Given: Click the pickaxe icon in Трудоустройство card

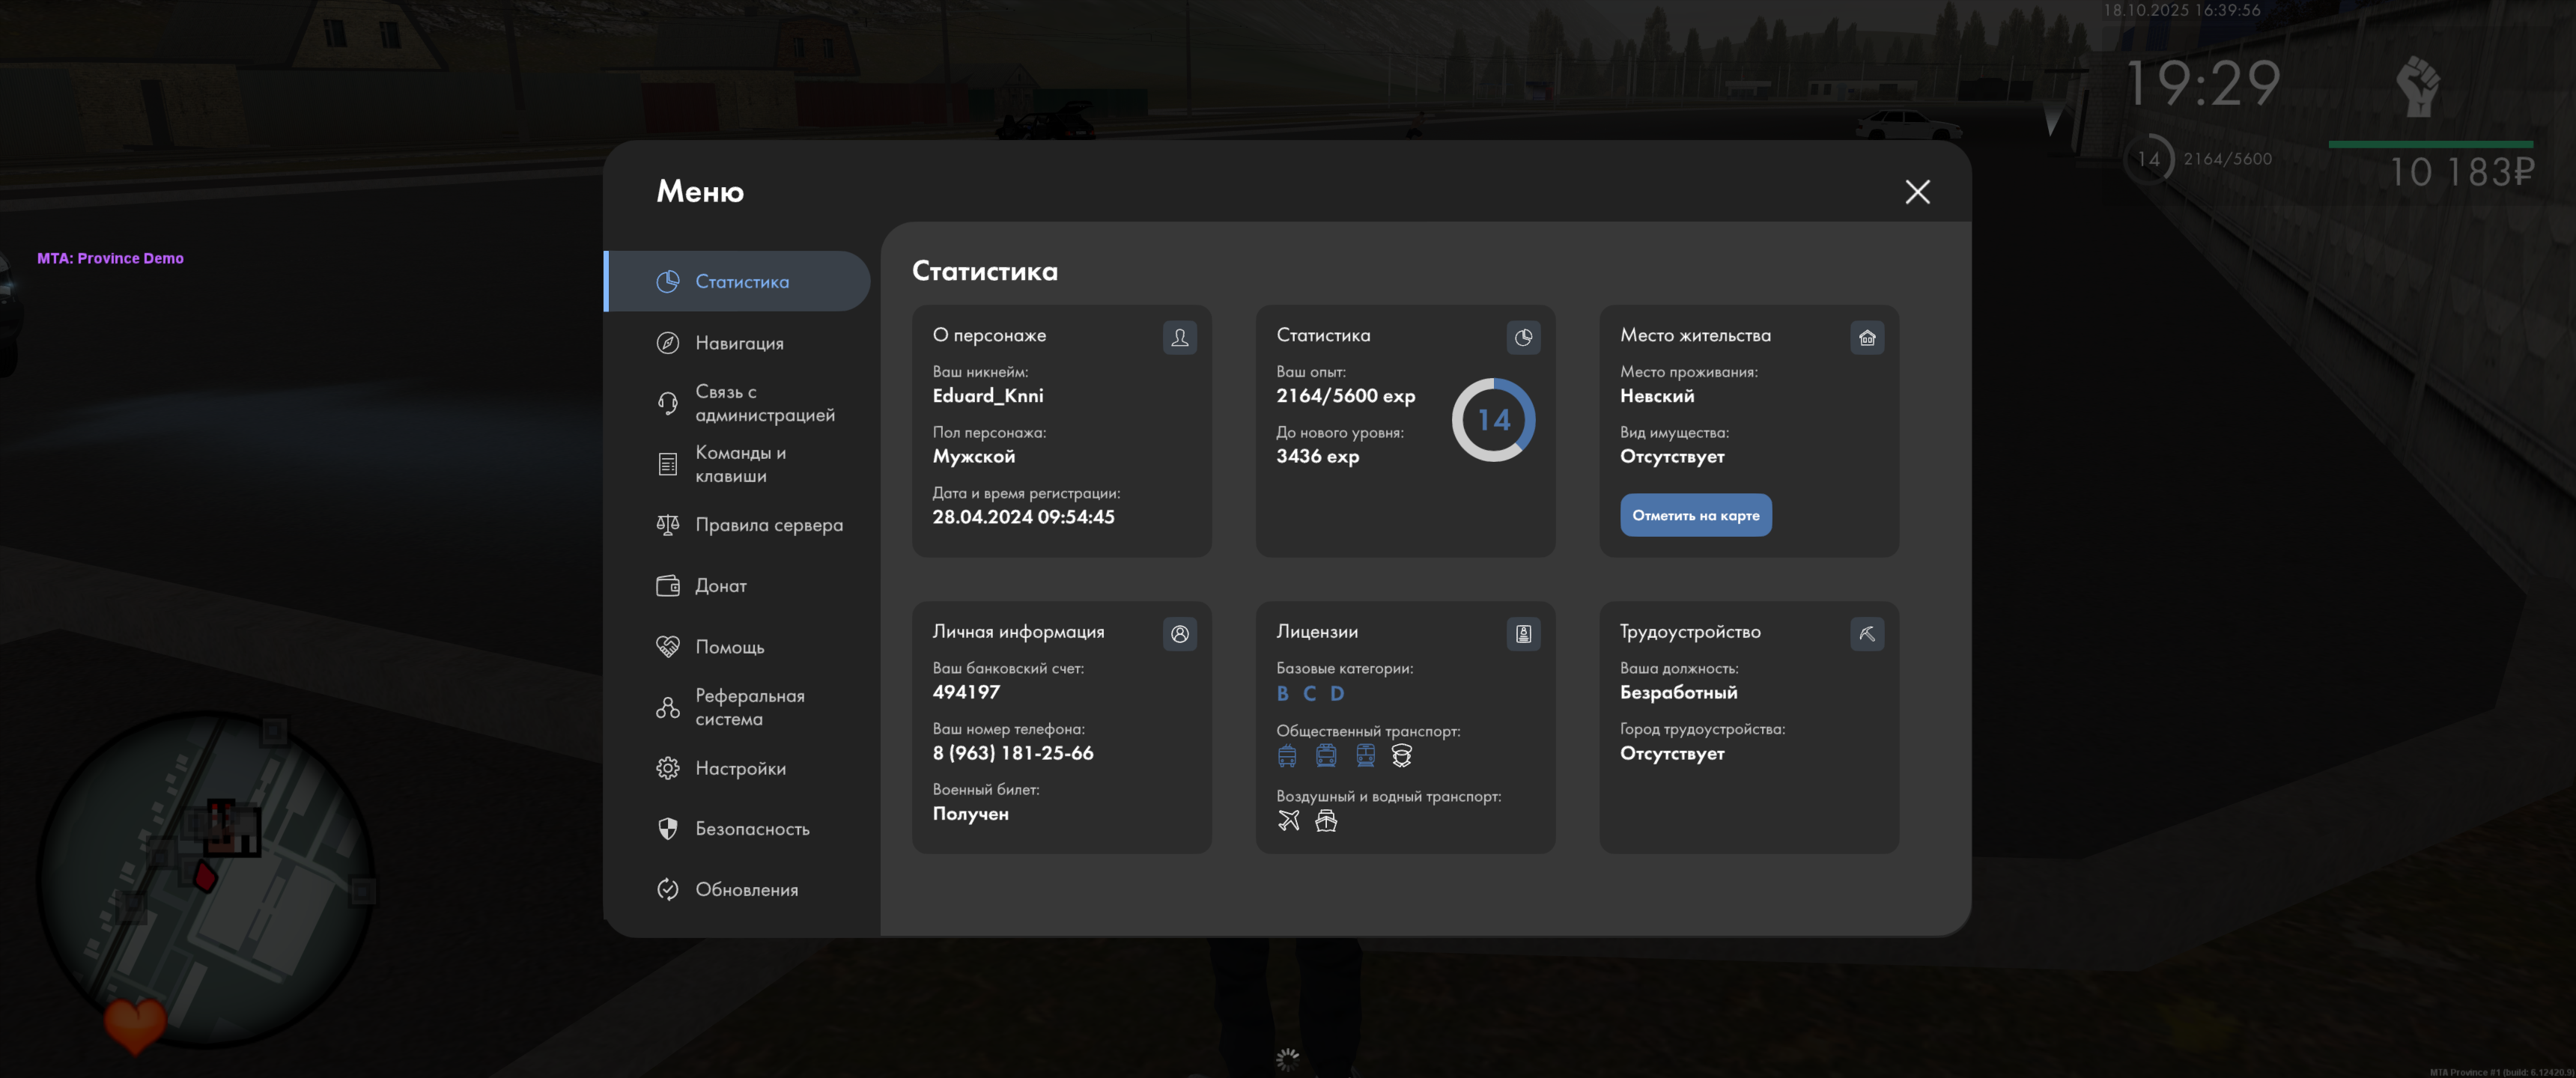Looking at the screenshot, I should click(x=1866, y=633).
